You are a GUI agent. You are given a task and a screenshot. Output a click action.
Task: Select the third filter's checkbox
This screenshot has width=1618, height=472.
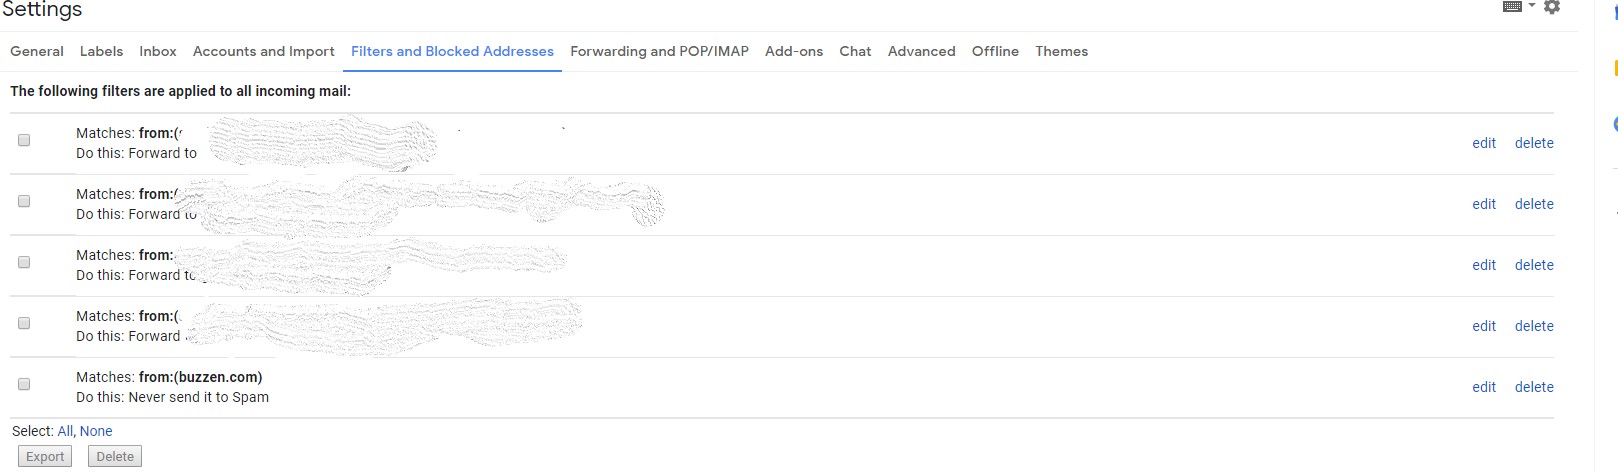[24, 262]
